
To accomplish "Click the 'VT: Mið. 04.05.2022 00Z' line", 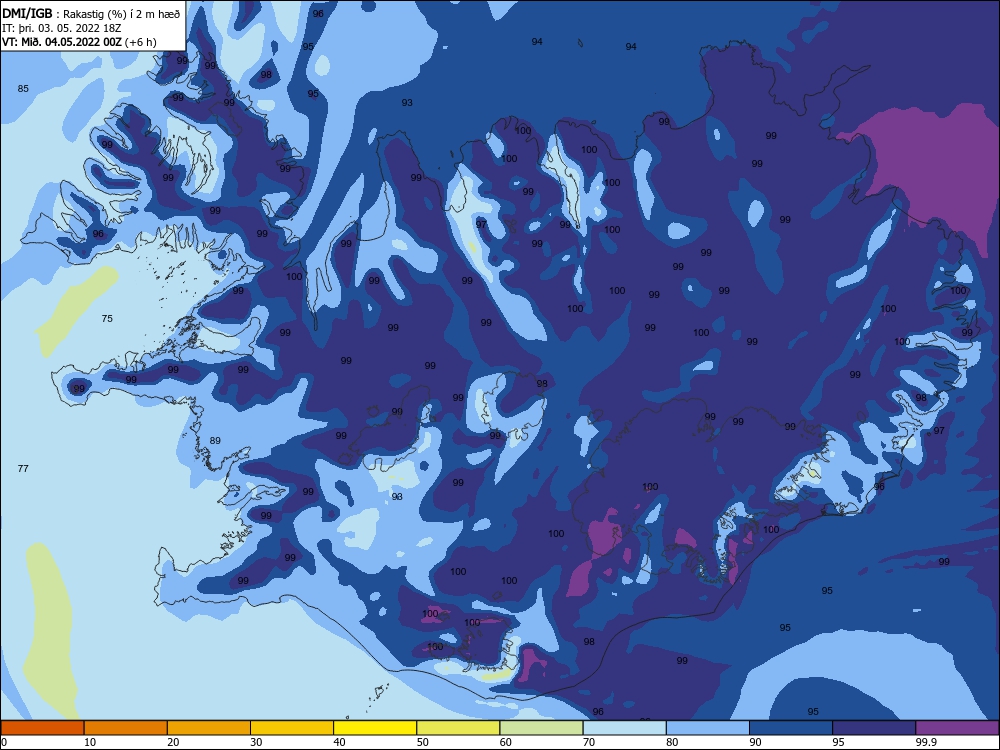I will (x=62, y=42).
